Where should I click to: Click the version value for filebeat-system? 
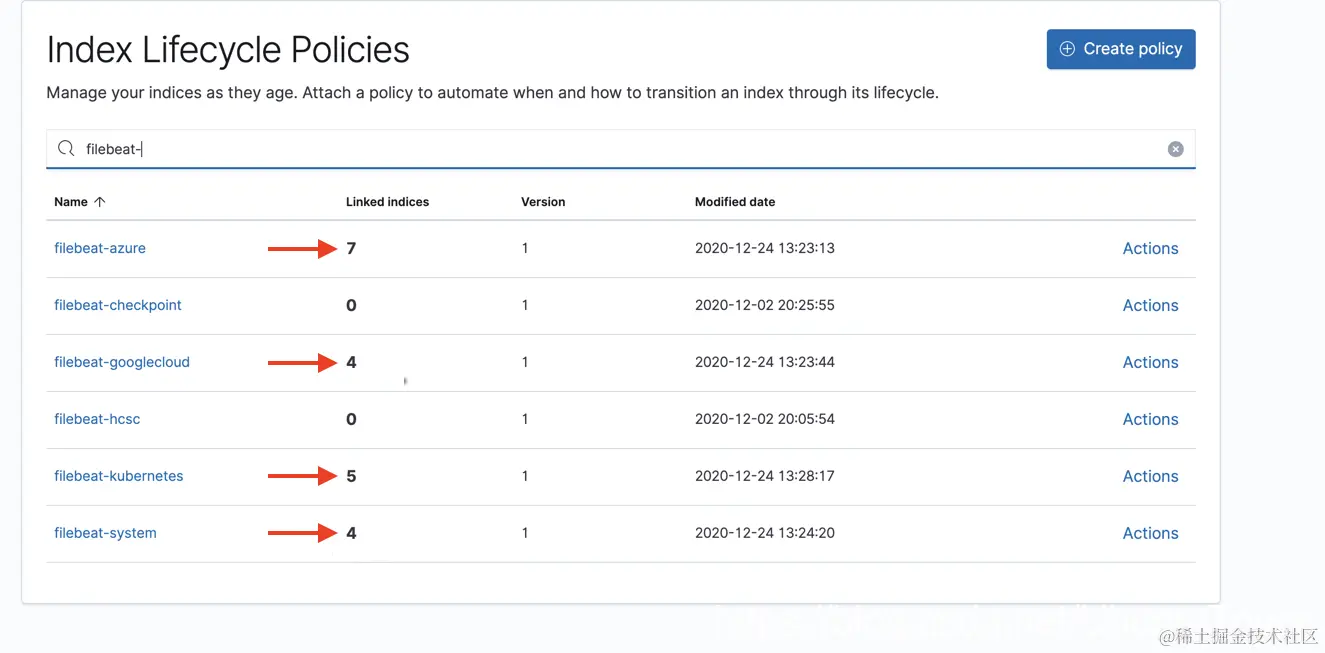525,534
